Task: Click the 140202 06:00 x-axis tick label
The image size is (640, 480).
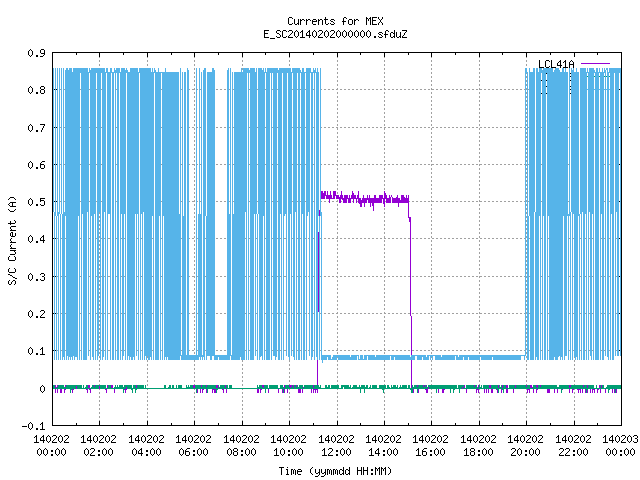Action: [193, 446]
